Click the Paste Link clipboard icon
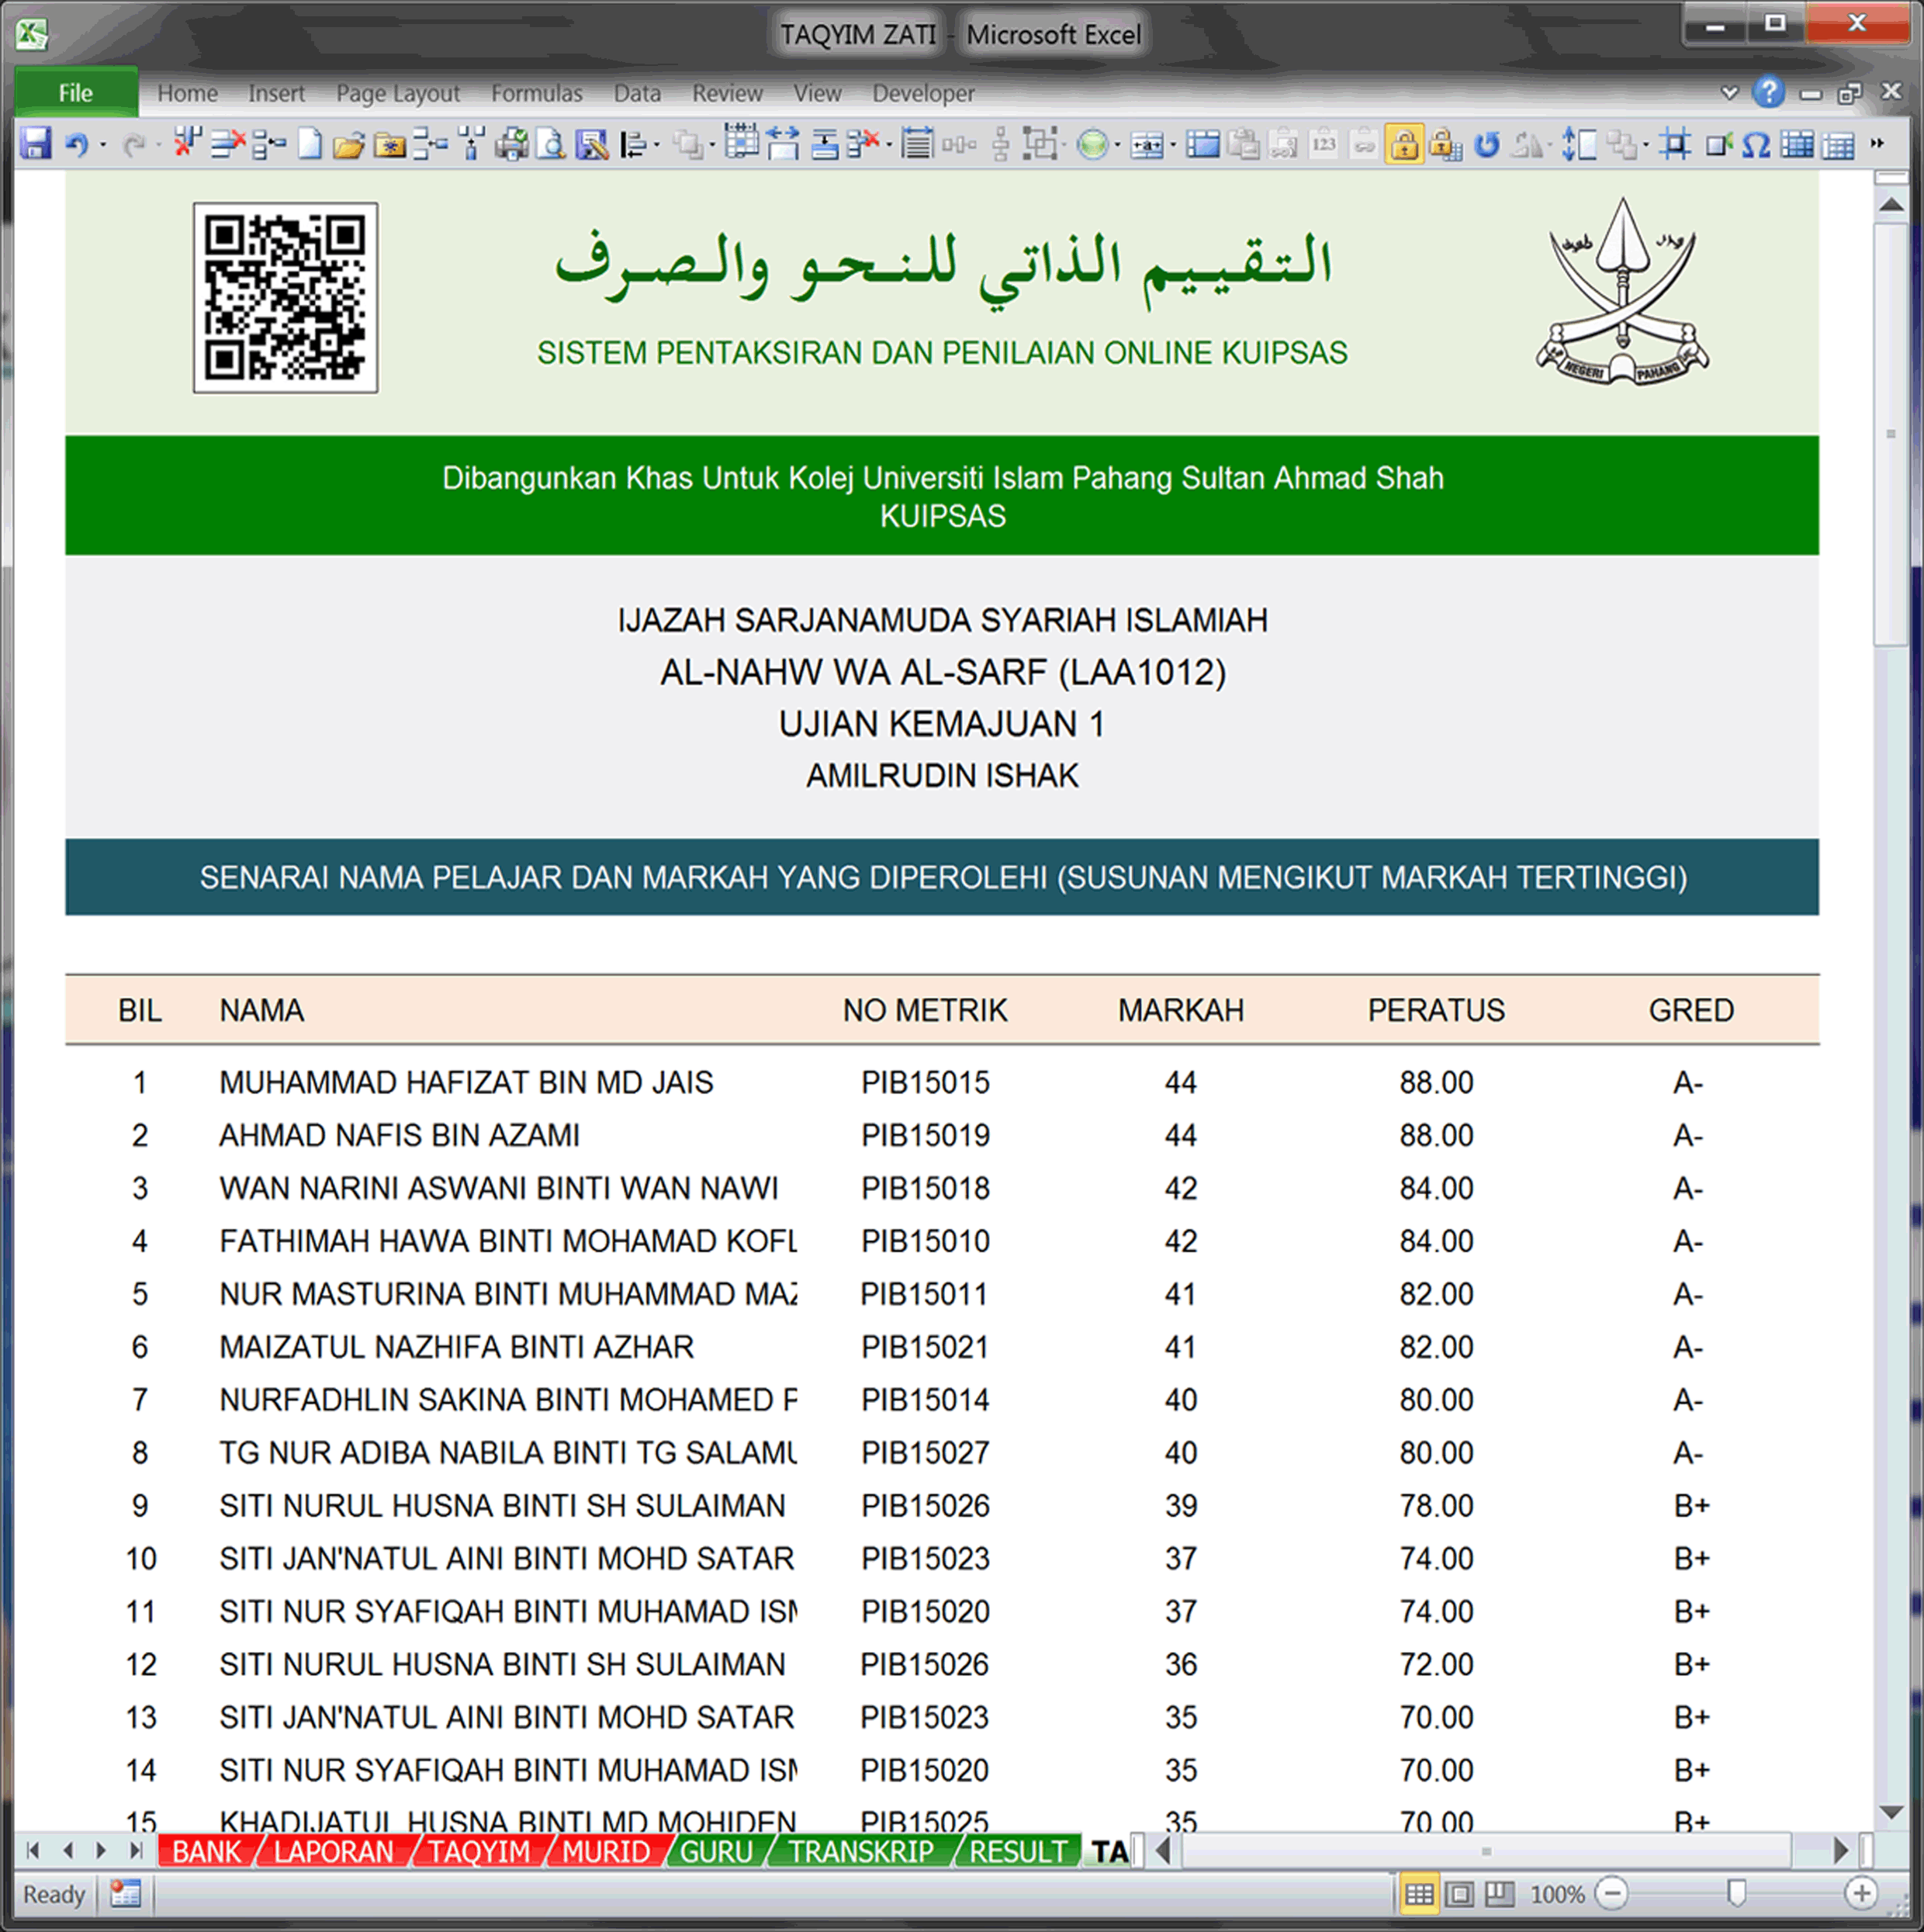The width and height of the screenshot is (1924, 1932). [x=1363, y=144]
